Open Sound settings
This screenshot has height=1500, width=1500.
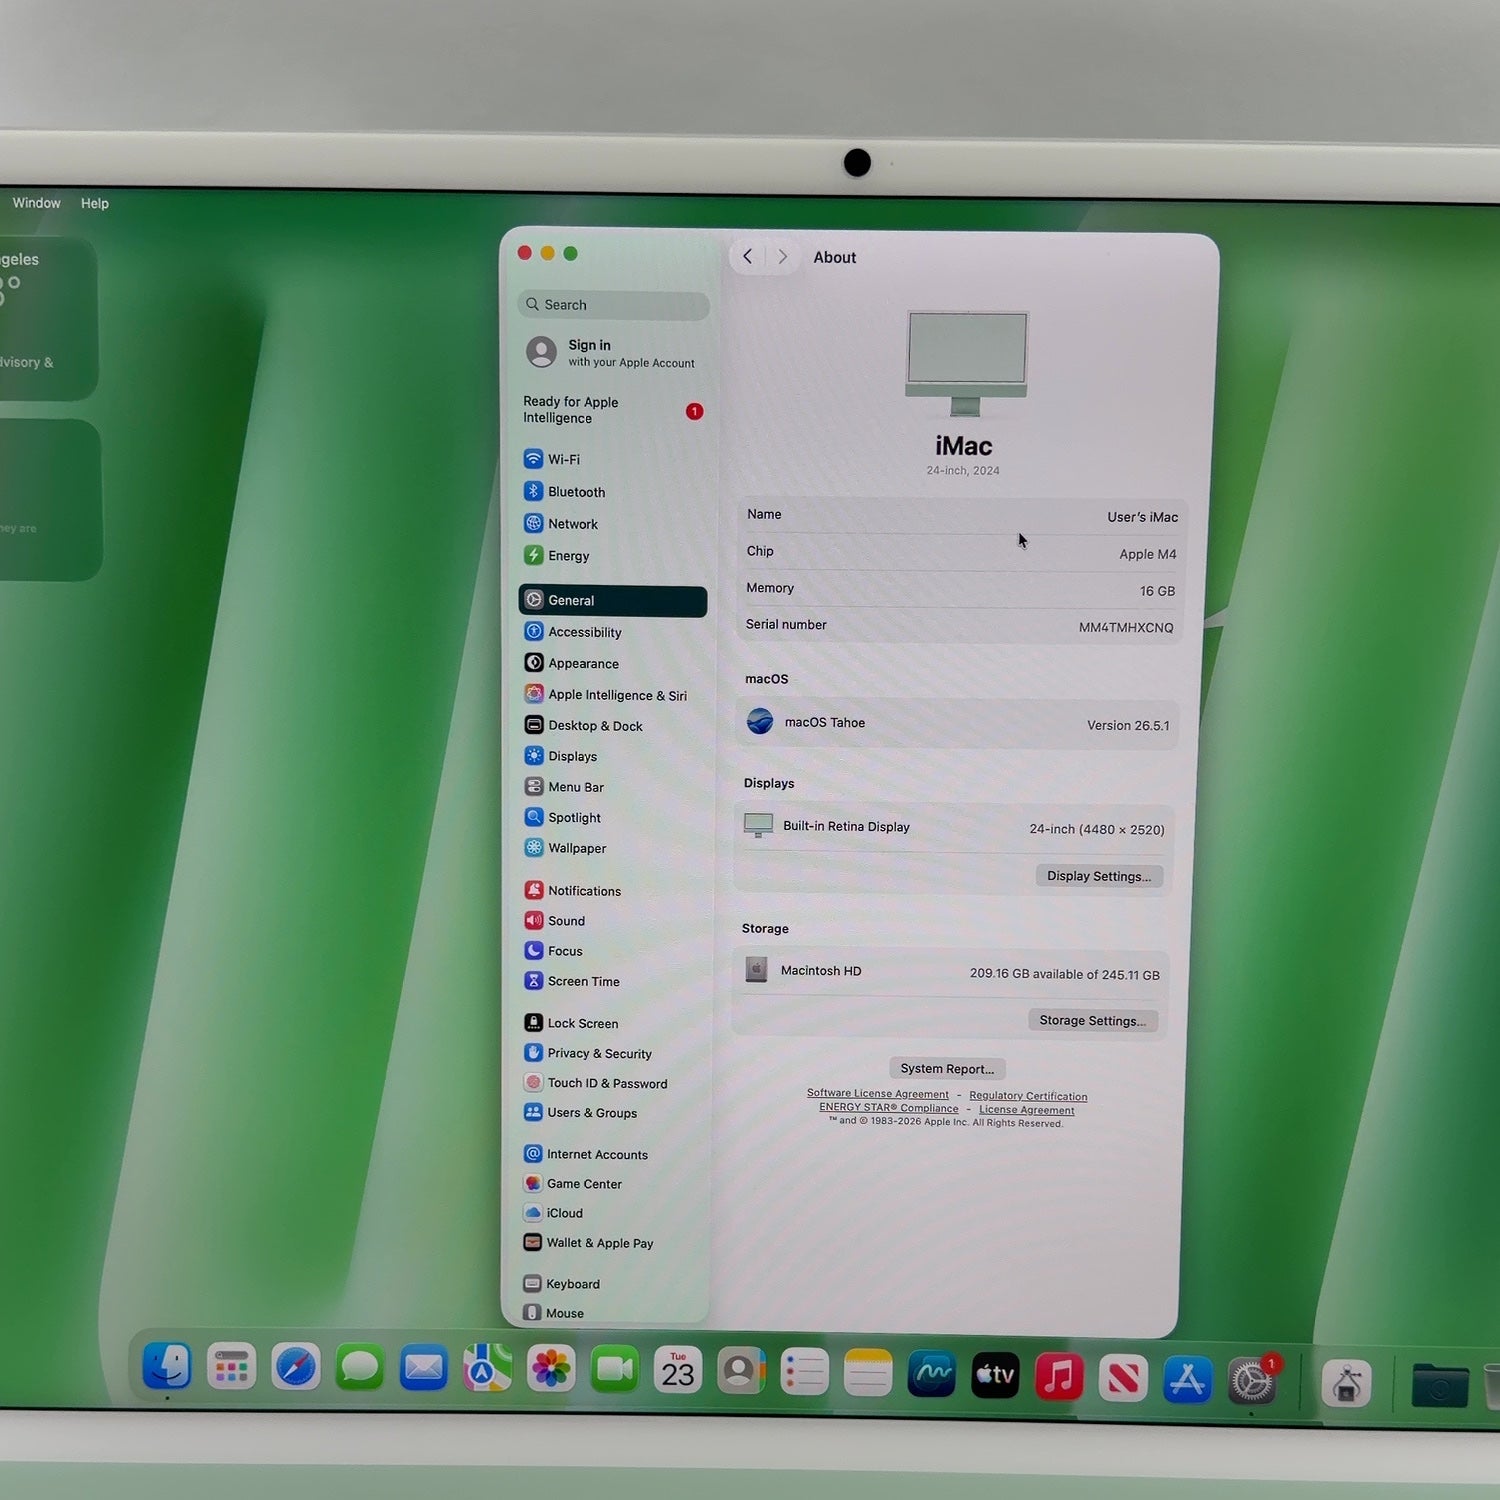(x=555, y=920)
